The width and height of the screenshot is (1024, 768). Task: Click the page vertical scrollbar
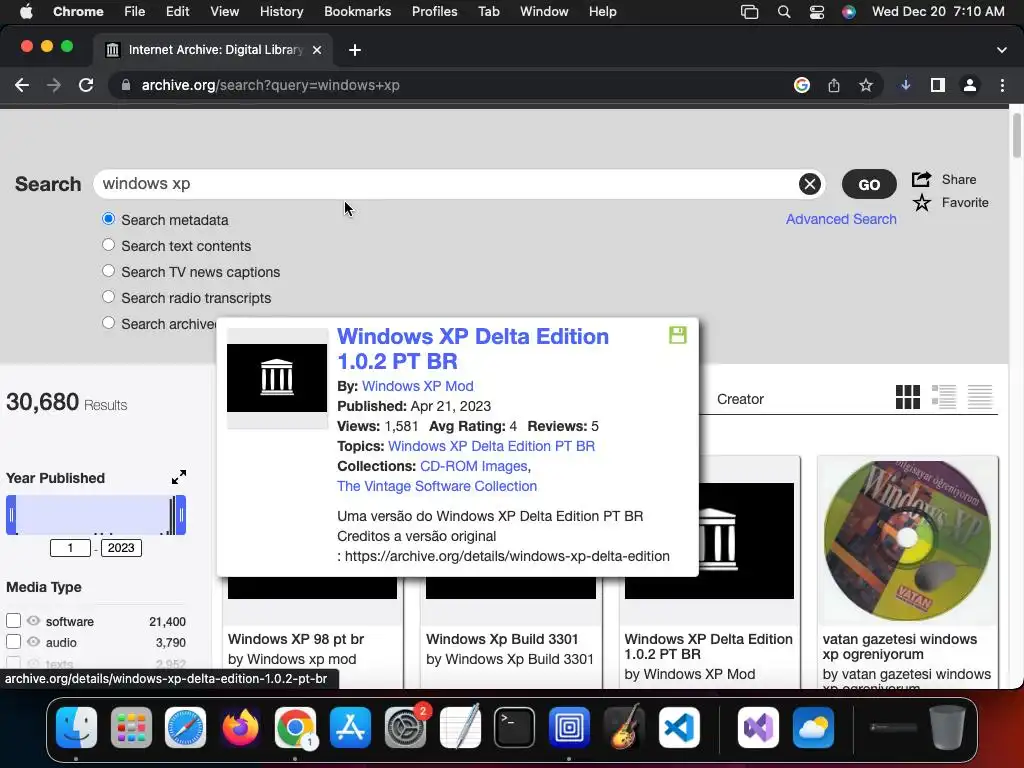[1016, 136]
